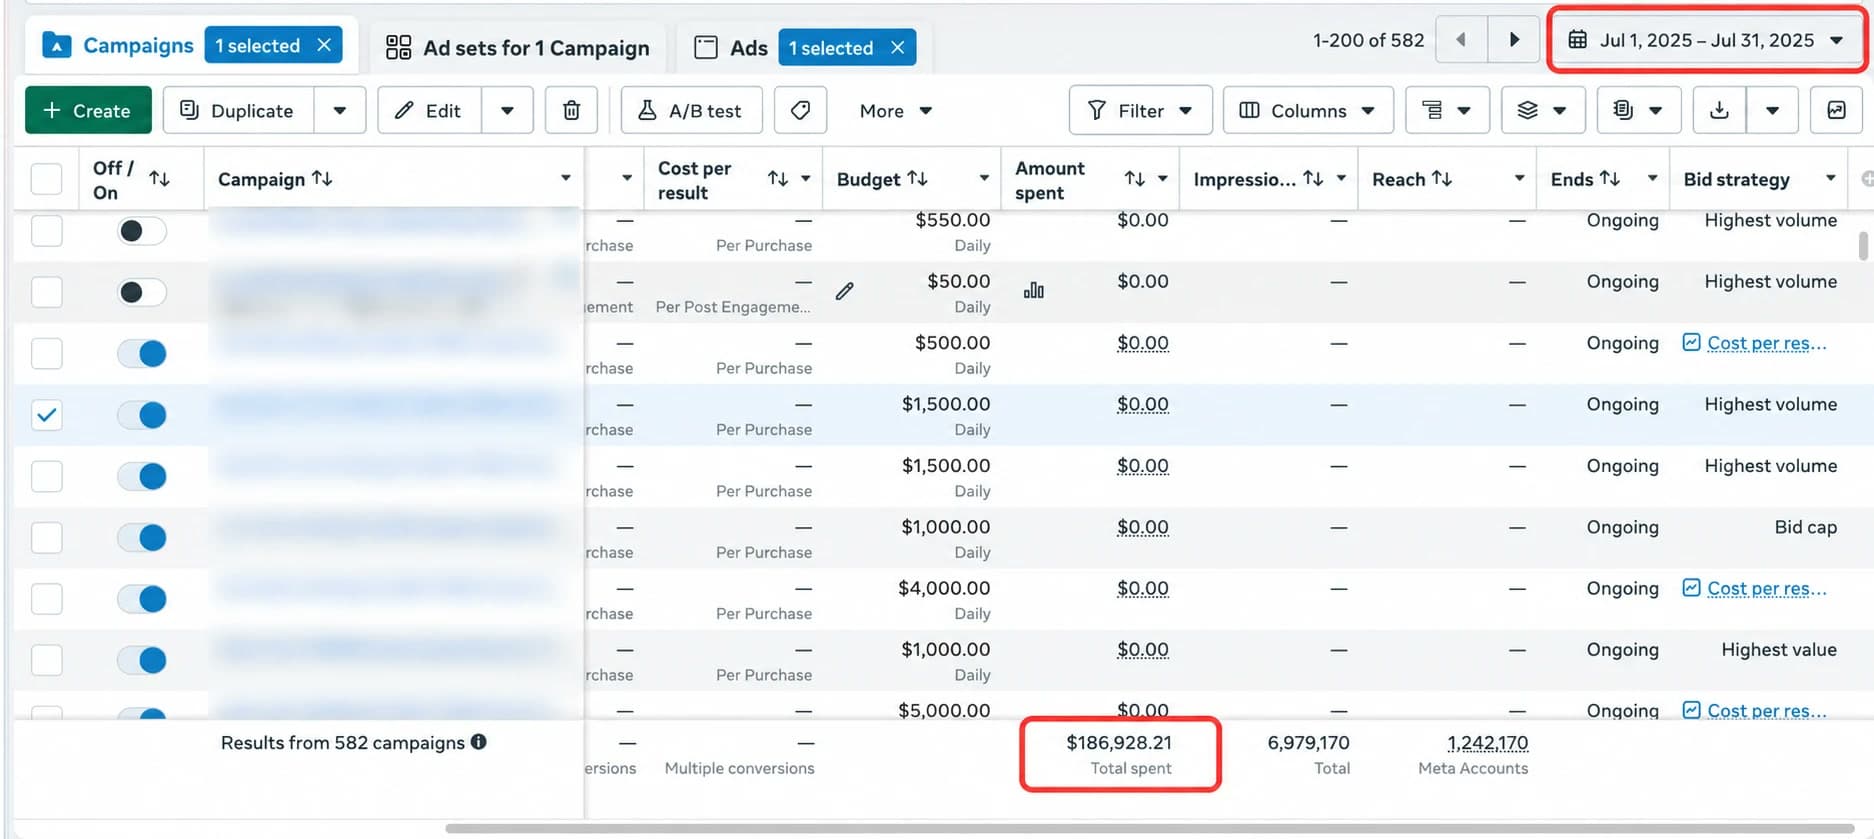The width and height of the screenshot is (1874, 839).
Task: Click the A/B test button
Action: pos(691,110)
